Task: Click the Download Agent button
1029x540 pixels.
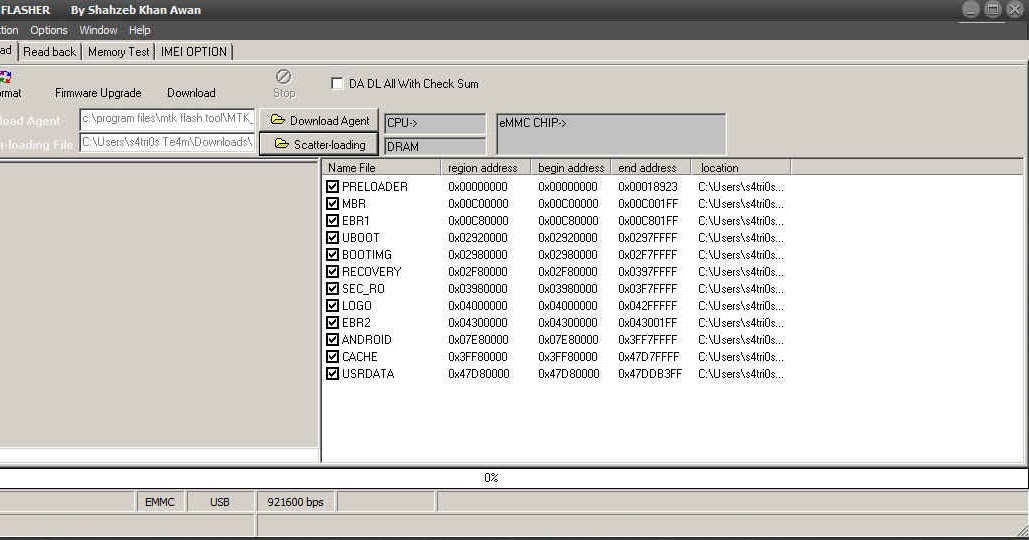Action: coord(319,121)
